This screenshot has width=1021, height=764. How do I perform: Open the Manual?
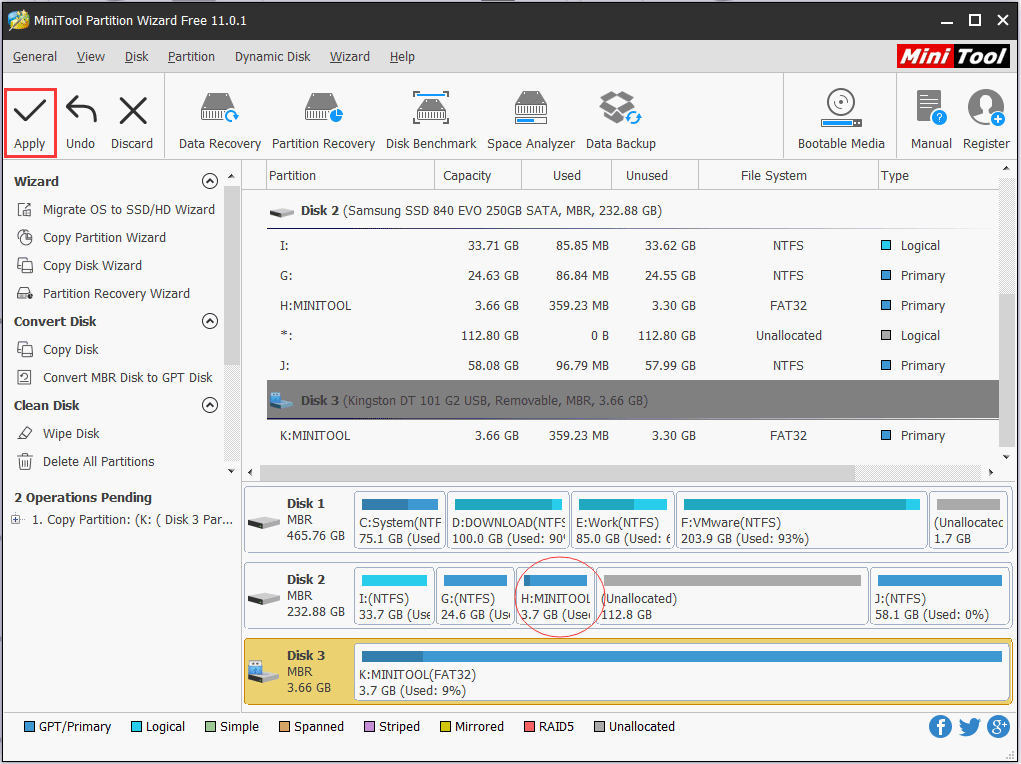pos(931,121)
